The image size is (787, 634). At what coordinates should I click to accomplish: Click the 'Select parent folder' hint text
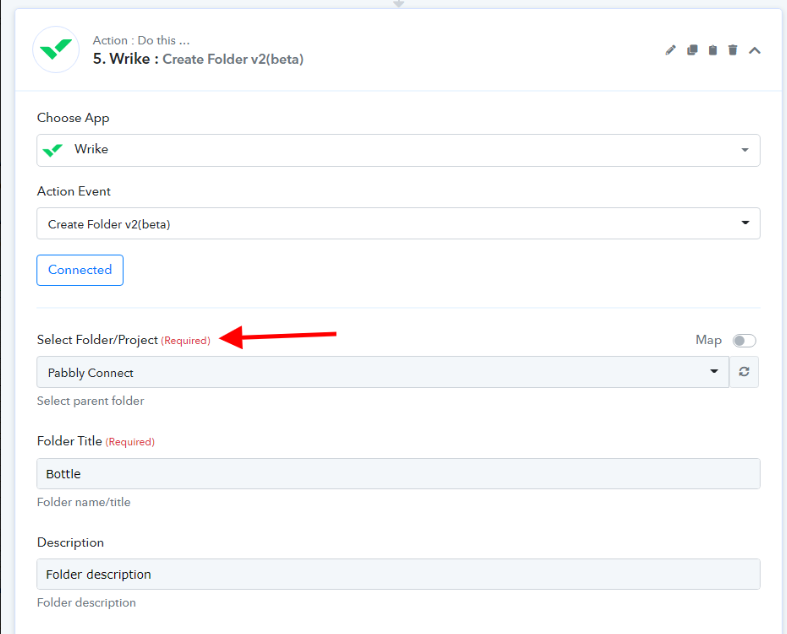coord(90,401)
